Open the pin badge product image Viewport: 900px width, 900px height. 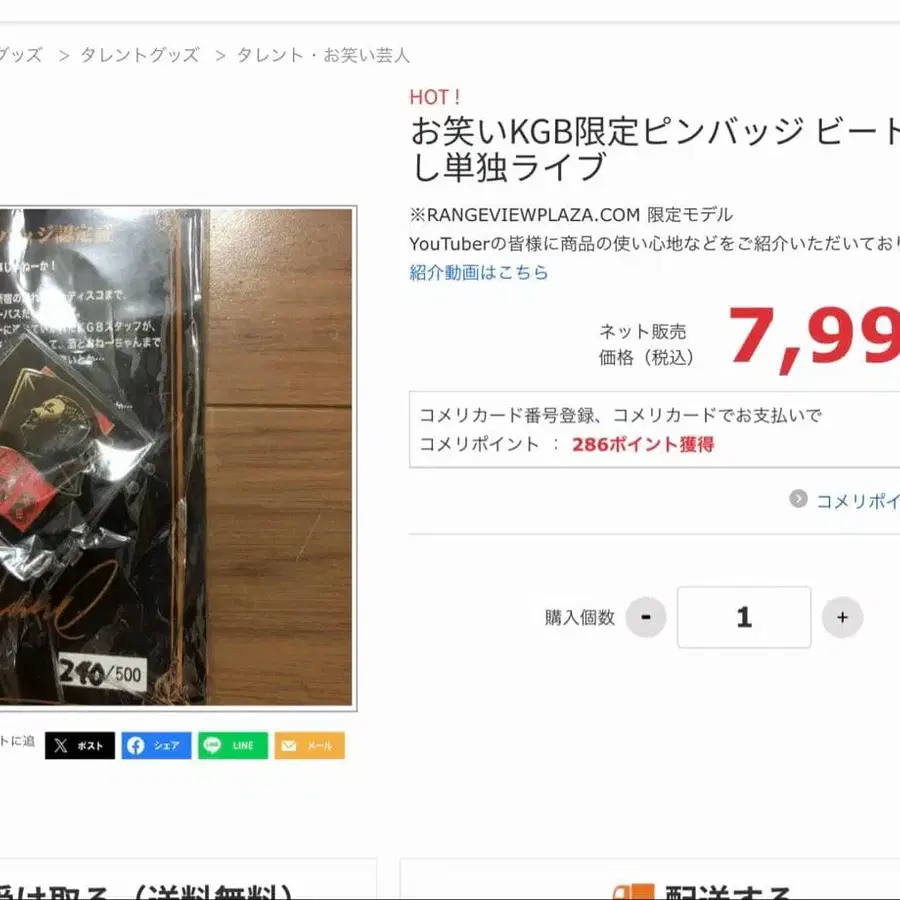[x=176, y=457]
